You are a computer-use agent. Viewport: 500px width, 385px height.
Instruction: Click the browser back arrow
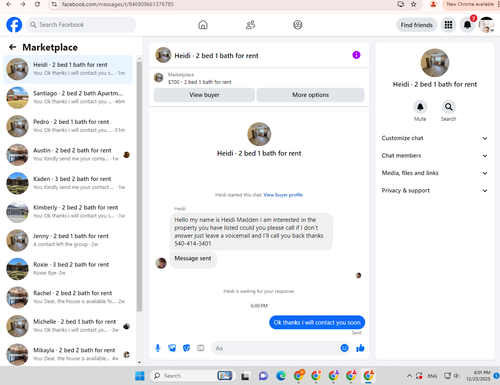point(9,4)
